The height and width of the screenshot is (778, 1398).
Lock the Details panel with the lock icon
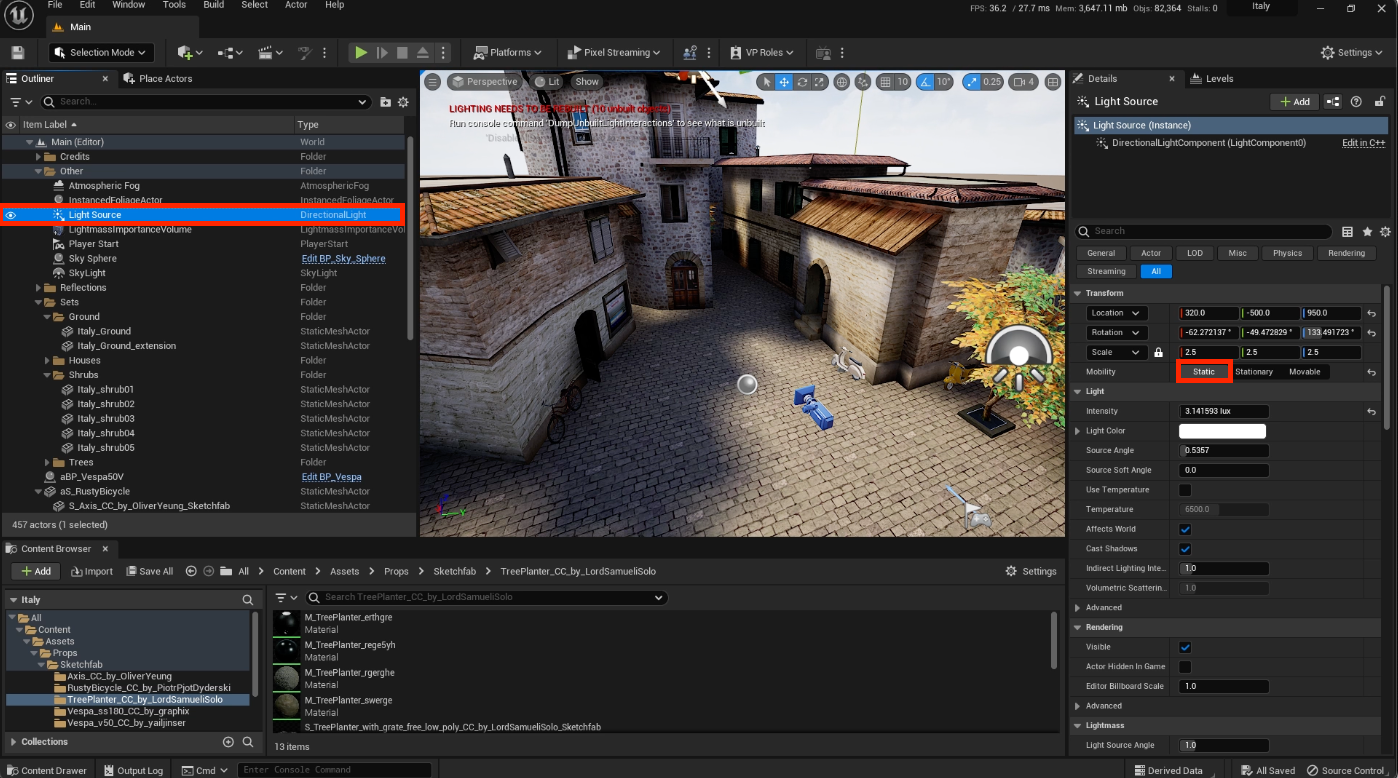tap(1380, 102)
